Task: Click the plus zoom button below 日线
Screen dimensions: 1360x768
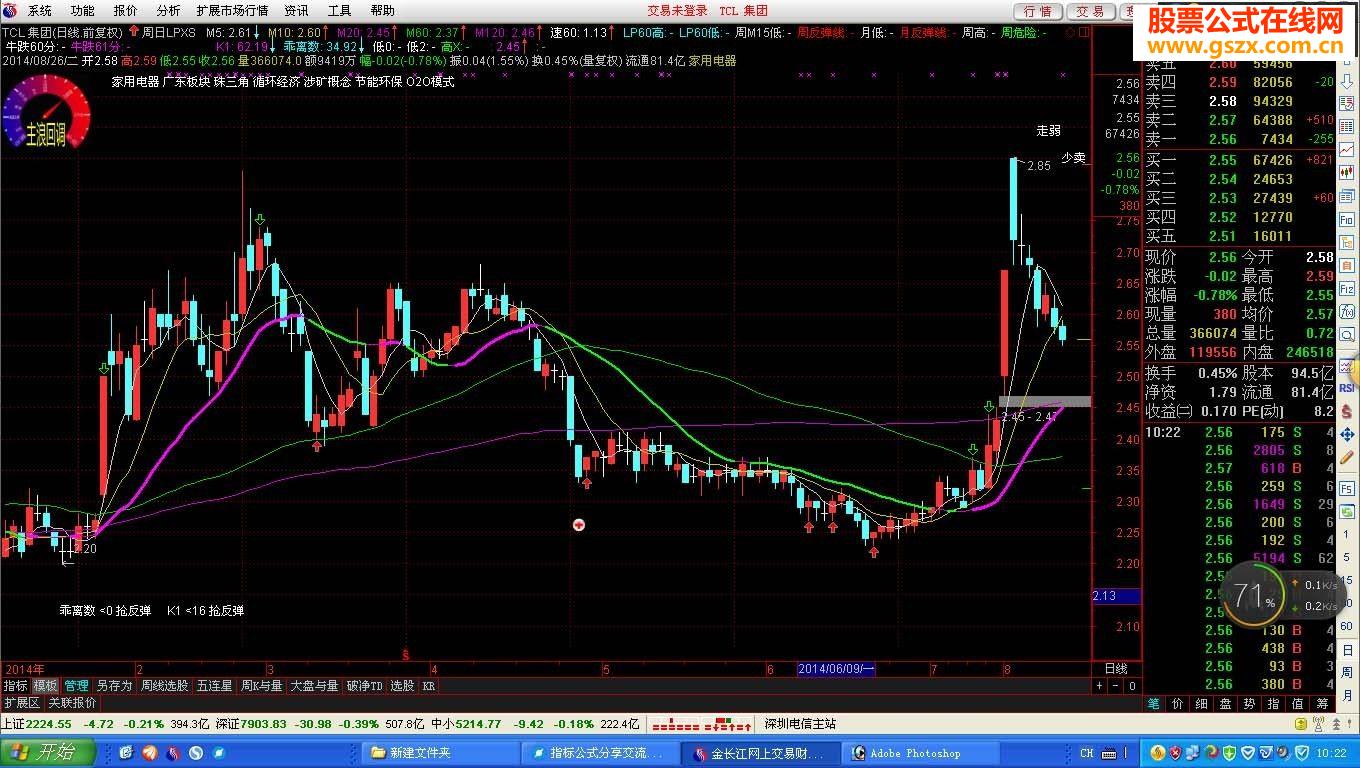Action: 1100,686
